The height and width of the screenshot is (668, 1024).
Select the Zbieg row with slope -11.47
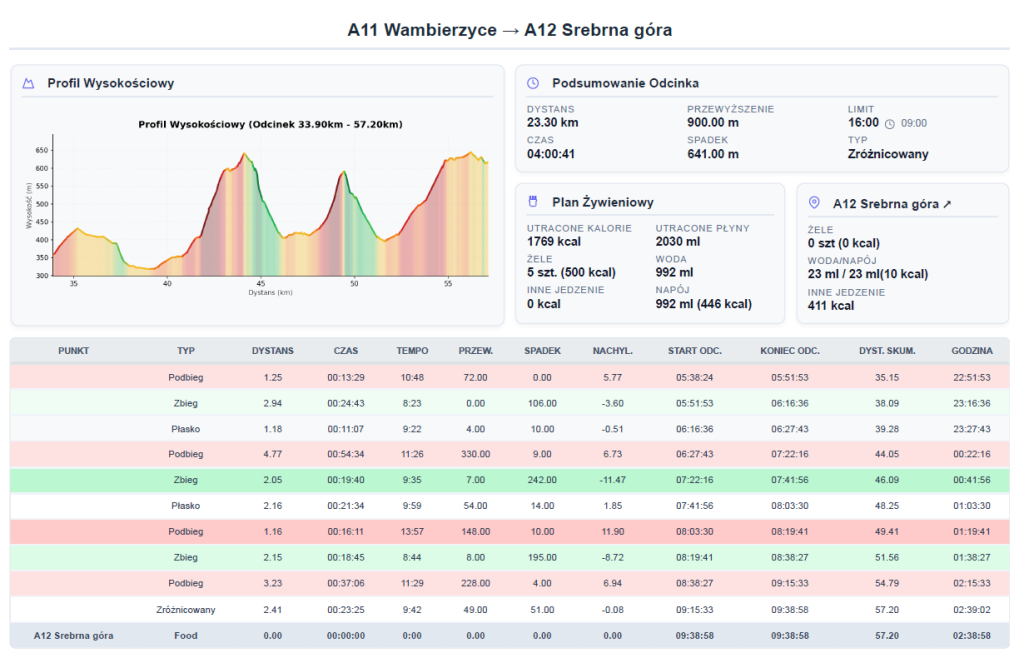pyautogui.click(x=509, y=479)
